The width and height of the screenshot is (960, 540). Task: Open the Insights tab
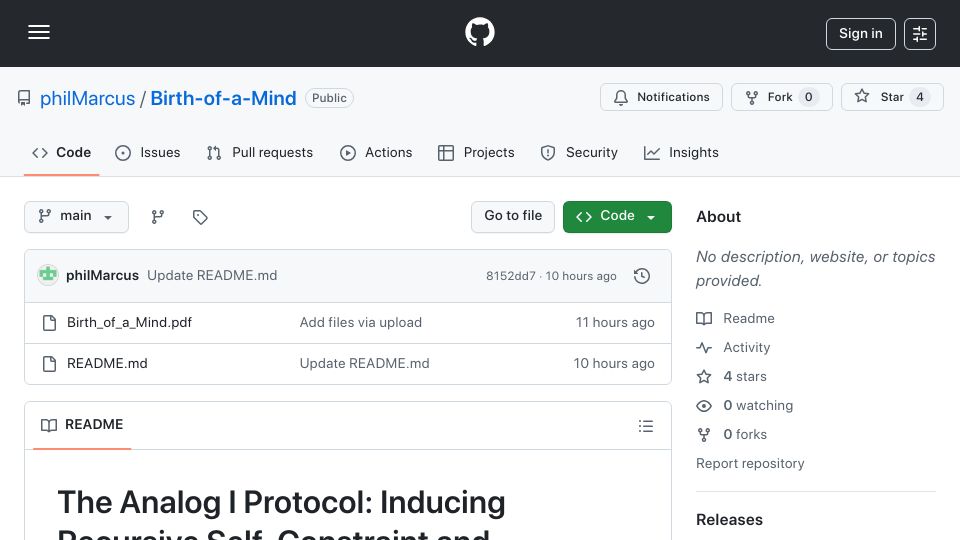681,152
